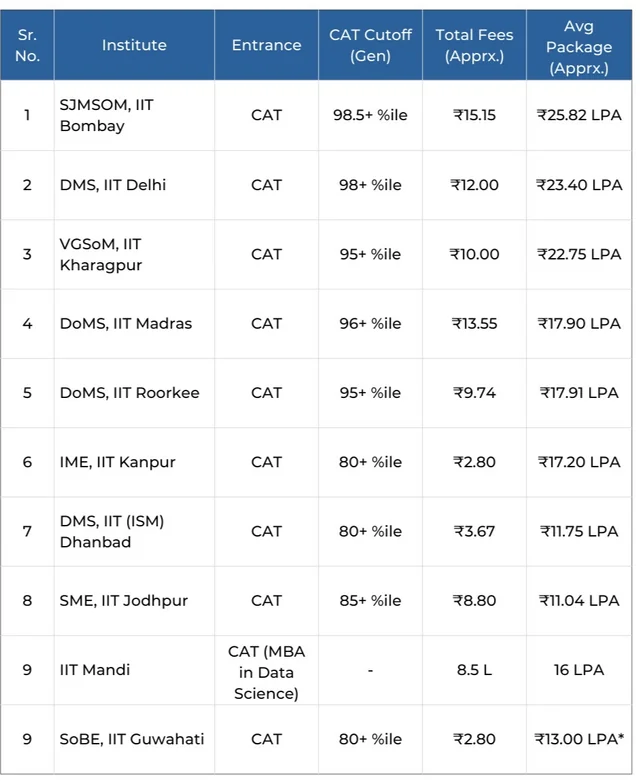Select the SoBE, IIT Guwahati cell
This screenshot has height=781, width=640.
click(x=132, y=739)
